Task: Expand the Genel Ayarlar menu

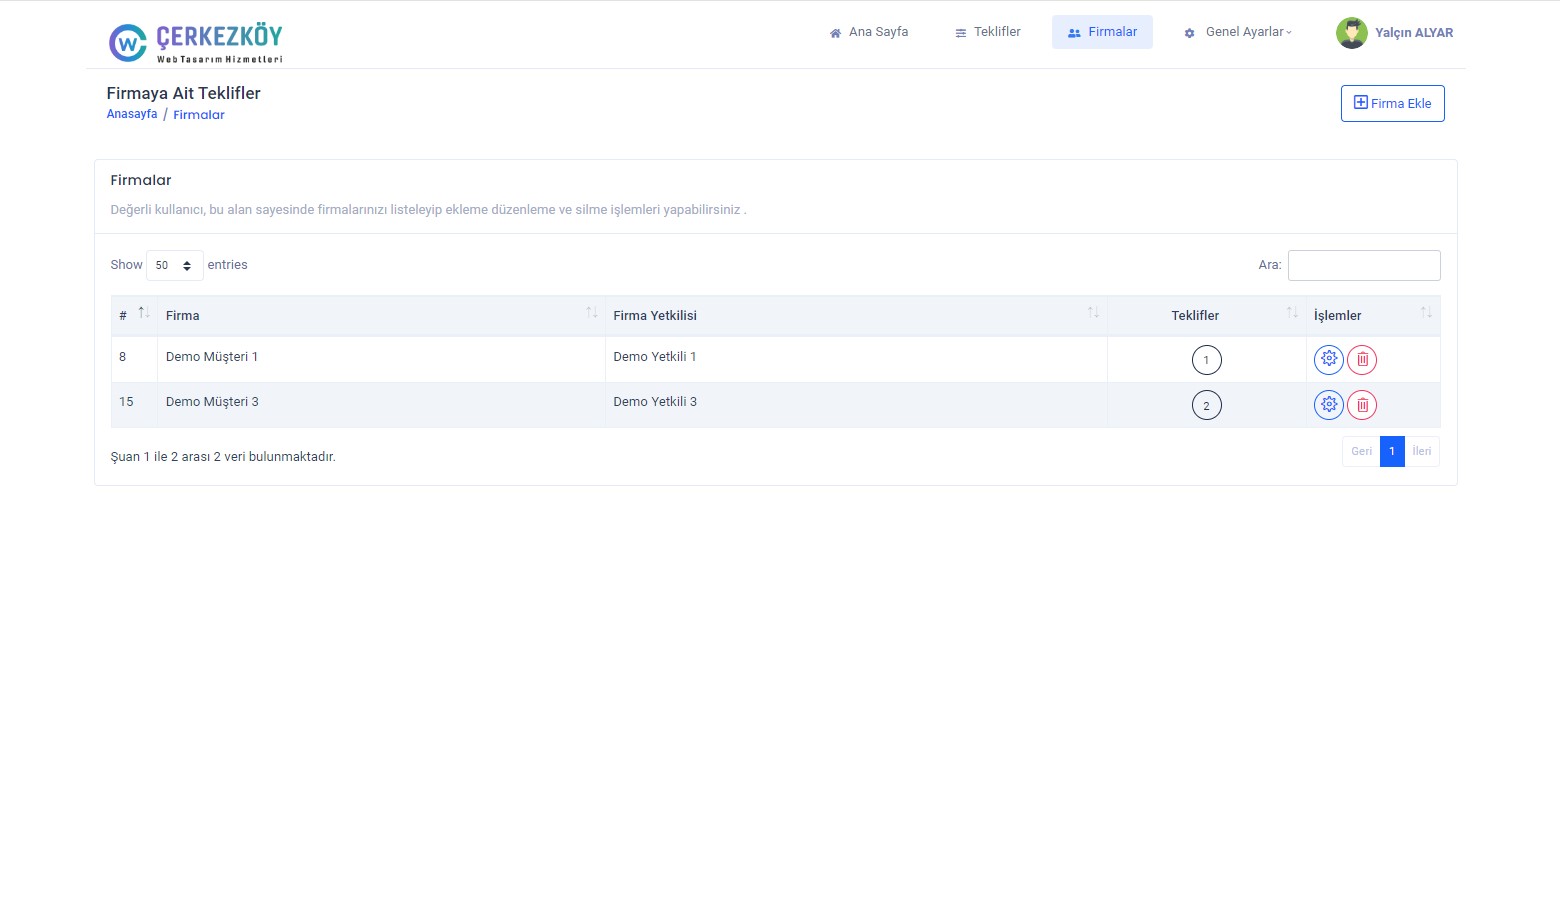Action: tap(1238, 32)
